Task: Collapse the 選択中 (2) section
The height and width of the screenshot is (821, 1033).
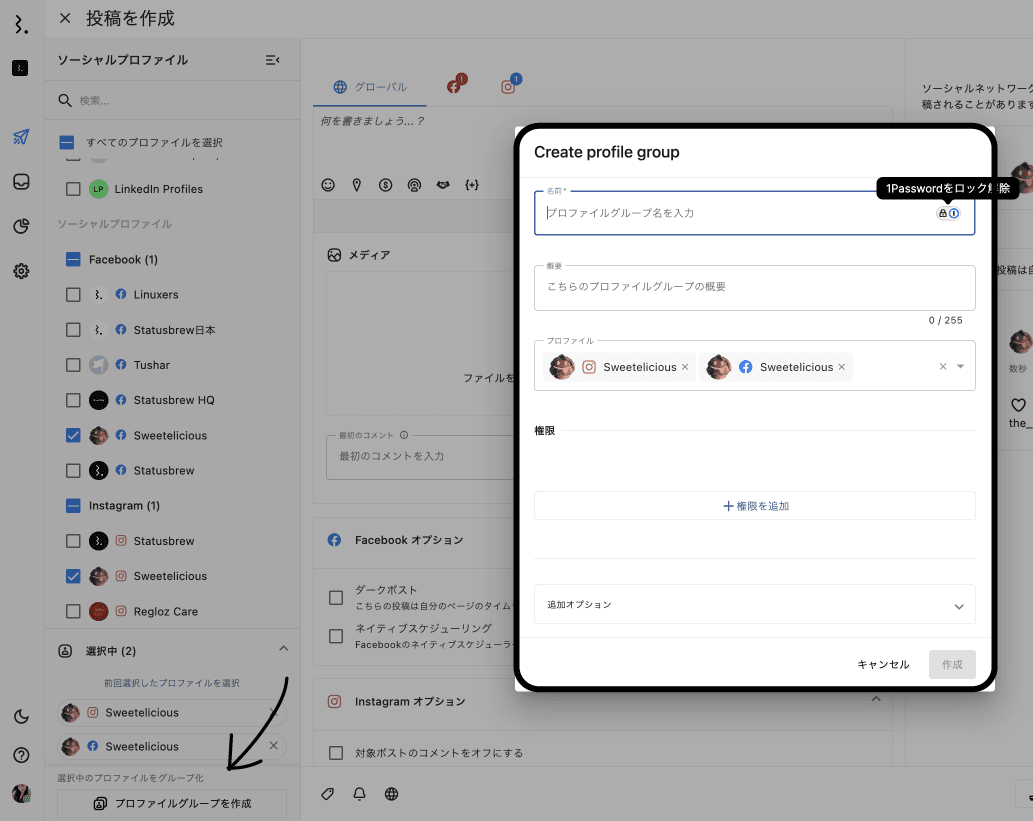Action: (x=283, y=650)
